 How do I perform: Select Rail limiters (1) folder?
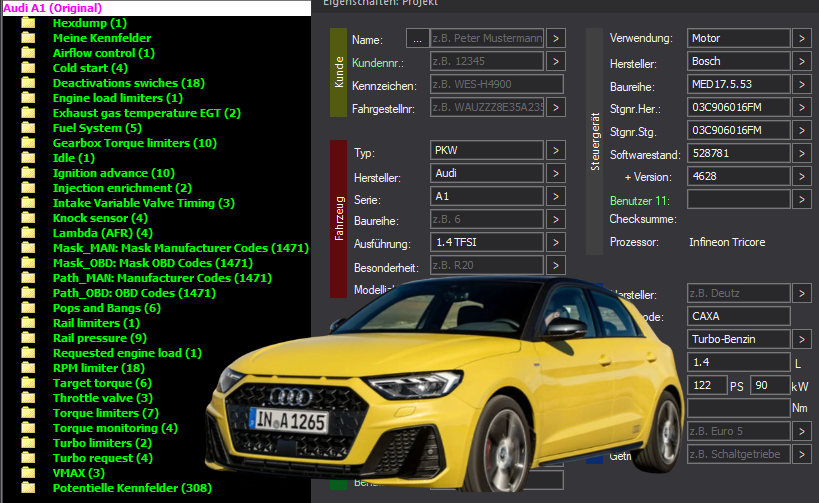coord(96,323)
